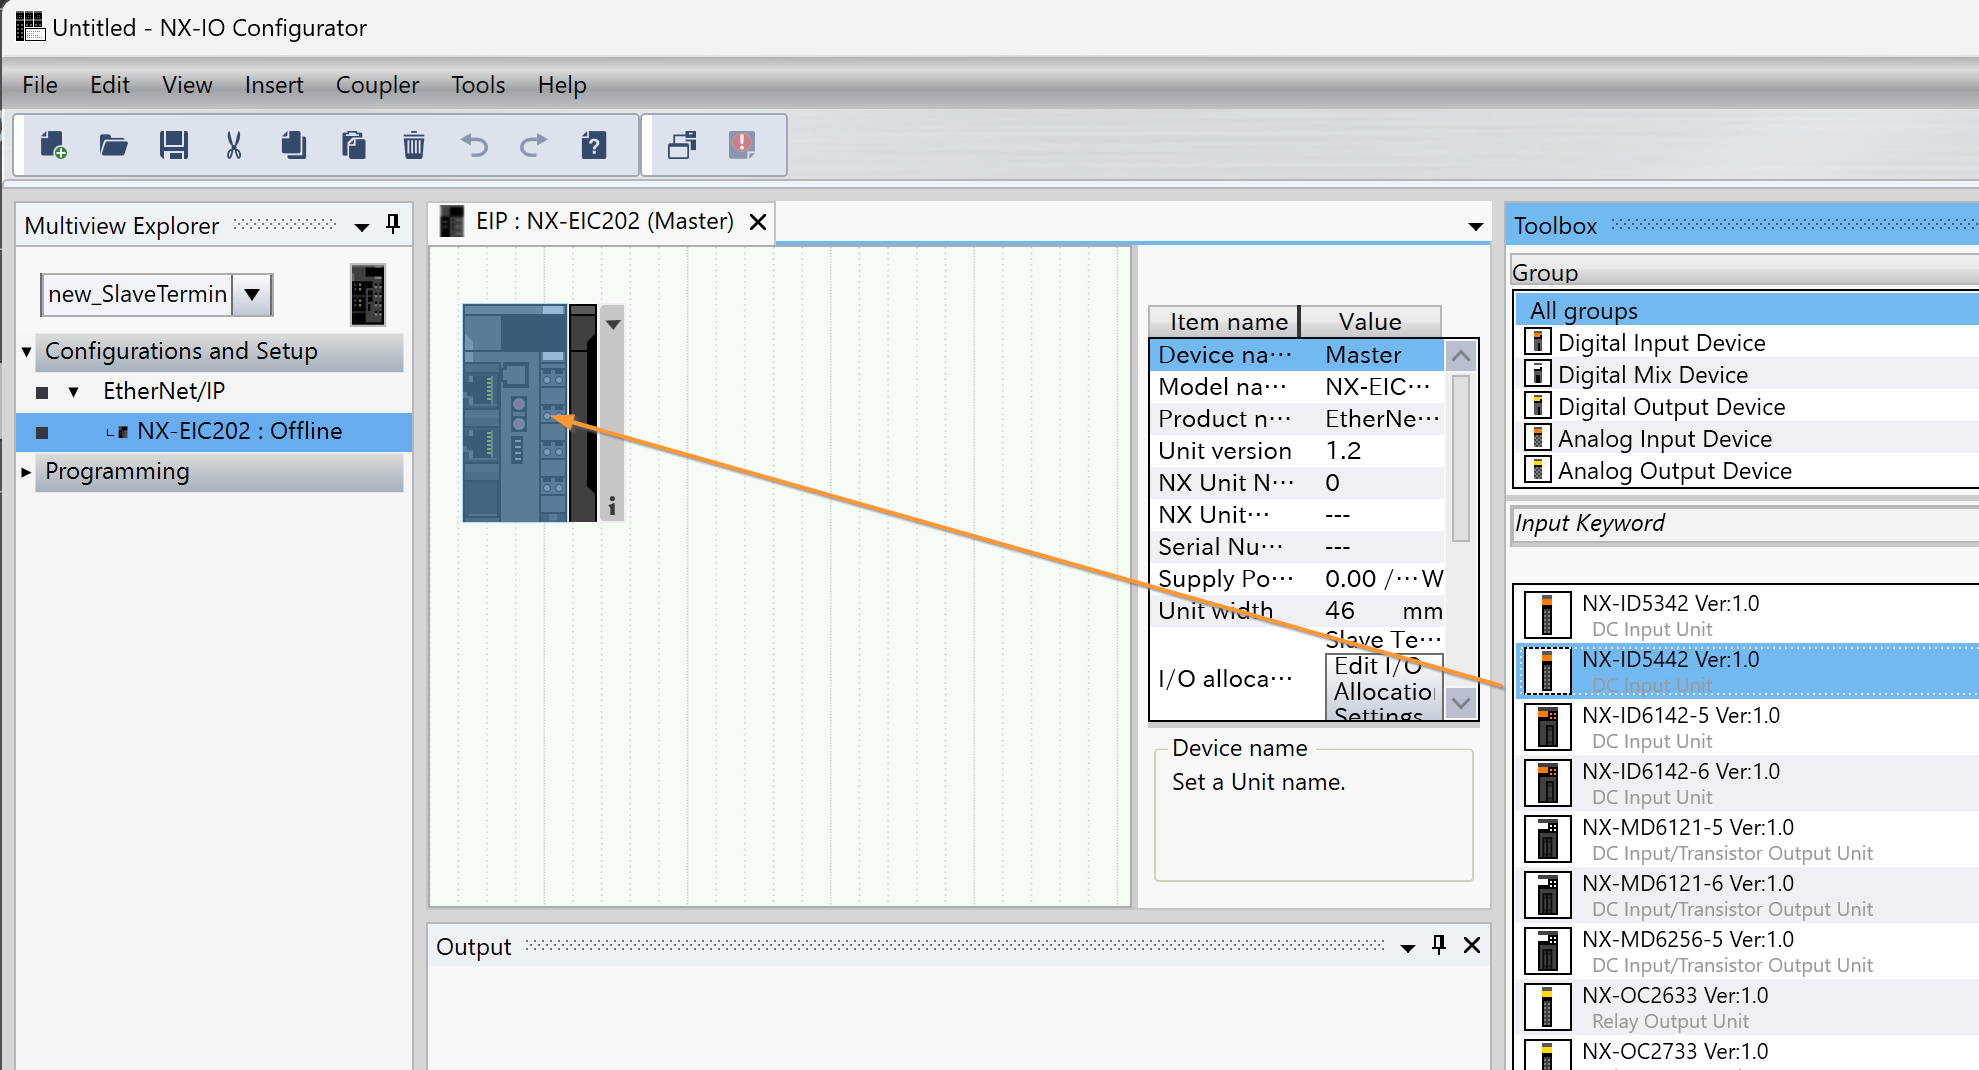Click the properties table scroll down arrow

[1461, 703]
